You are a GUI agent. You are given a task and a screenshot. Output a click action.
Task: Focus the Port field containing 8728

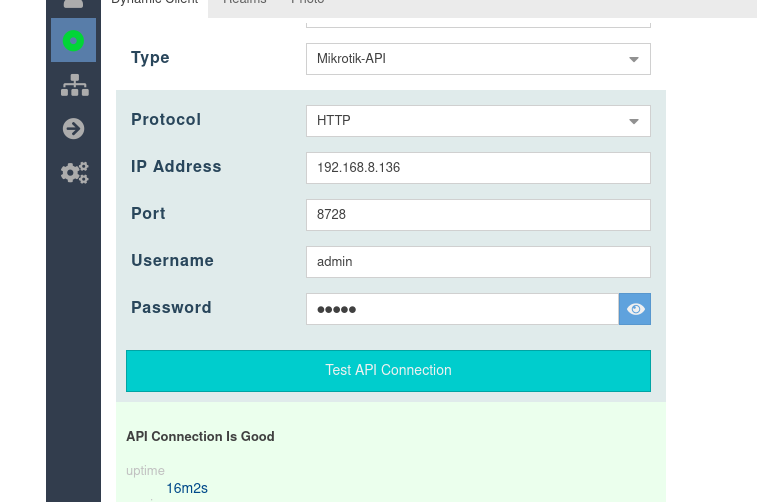478,215
